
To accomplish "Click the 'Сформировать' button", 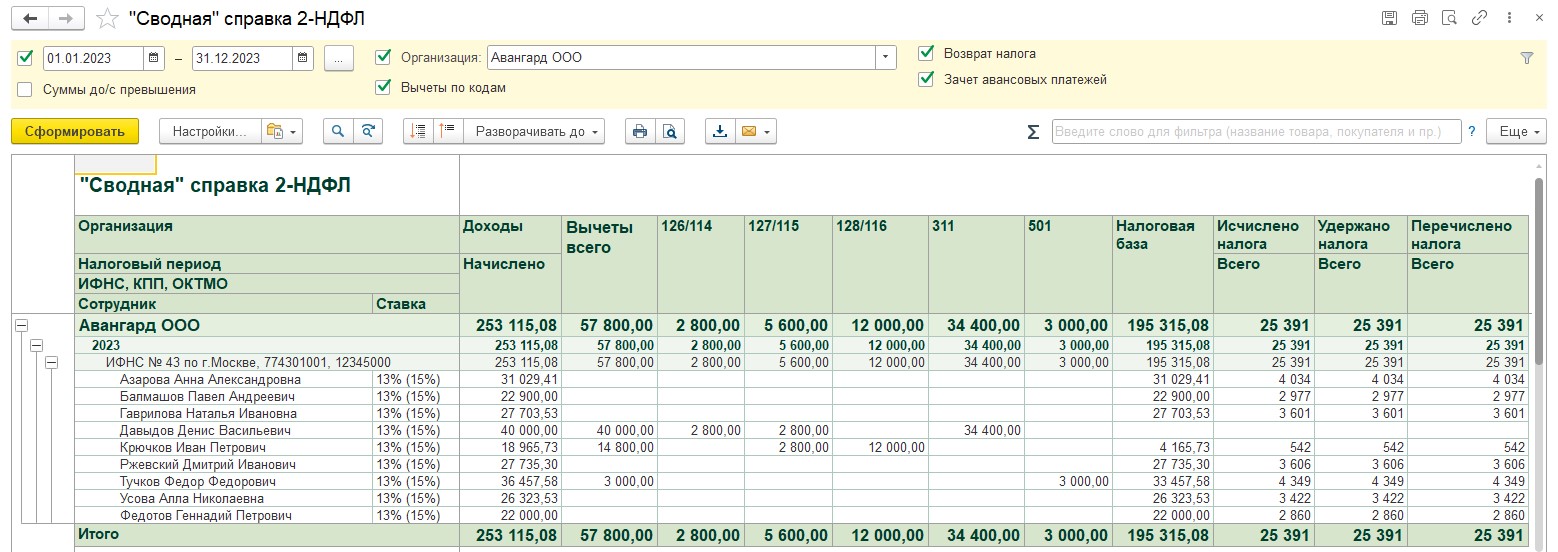I will [75, 131].
